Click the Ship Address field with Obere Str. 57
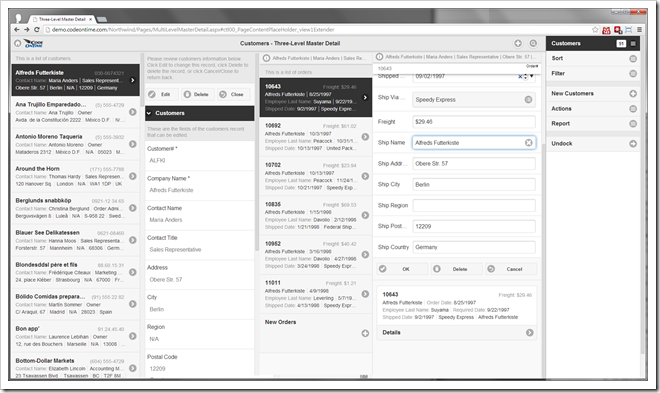 (x=474, y=164)
